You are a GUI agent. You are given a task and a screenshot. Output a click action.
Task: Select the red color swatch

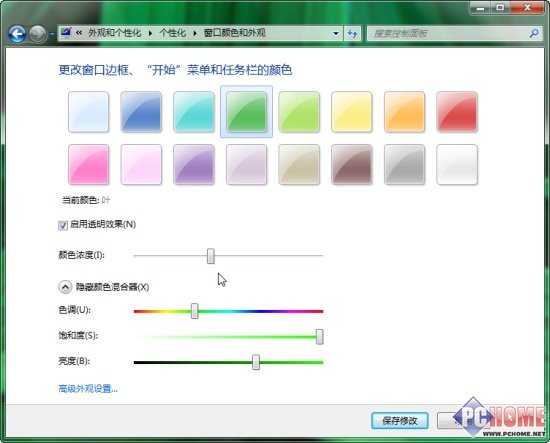click(x=457, y=112)
